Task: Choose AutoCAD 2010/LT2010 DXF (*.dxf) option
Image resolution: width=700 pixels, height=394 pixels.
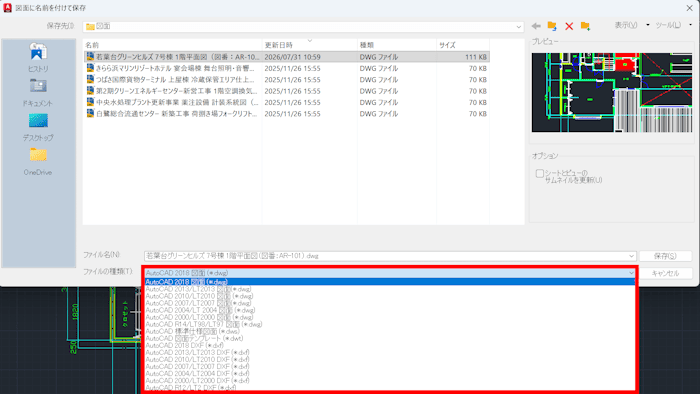Action: tap(390, 359)
